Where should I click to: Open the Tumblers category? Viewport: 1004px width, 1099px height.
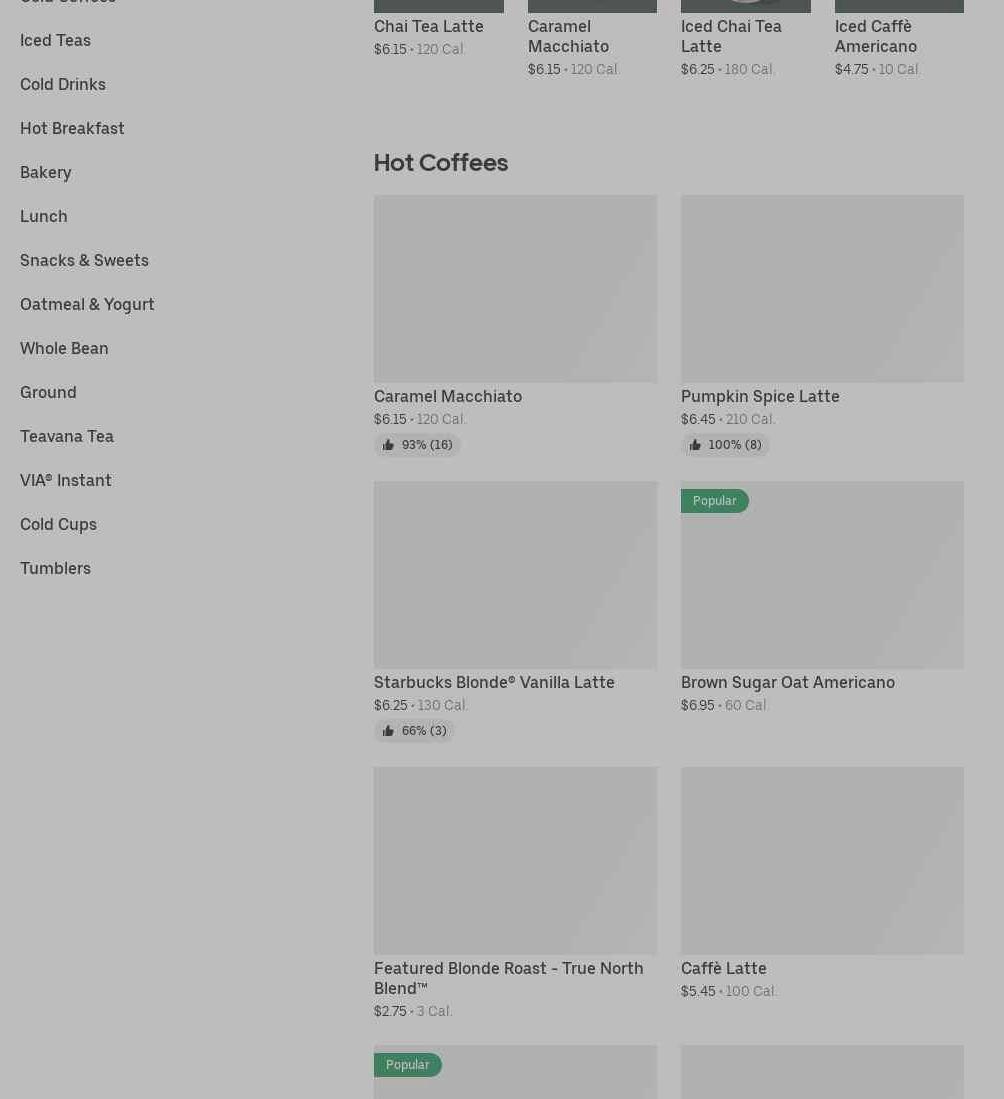[x=55, y=568]
